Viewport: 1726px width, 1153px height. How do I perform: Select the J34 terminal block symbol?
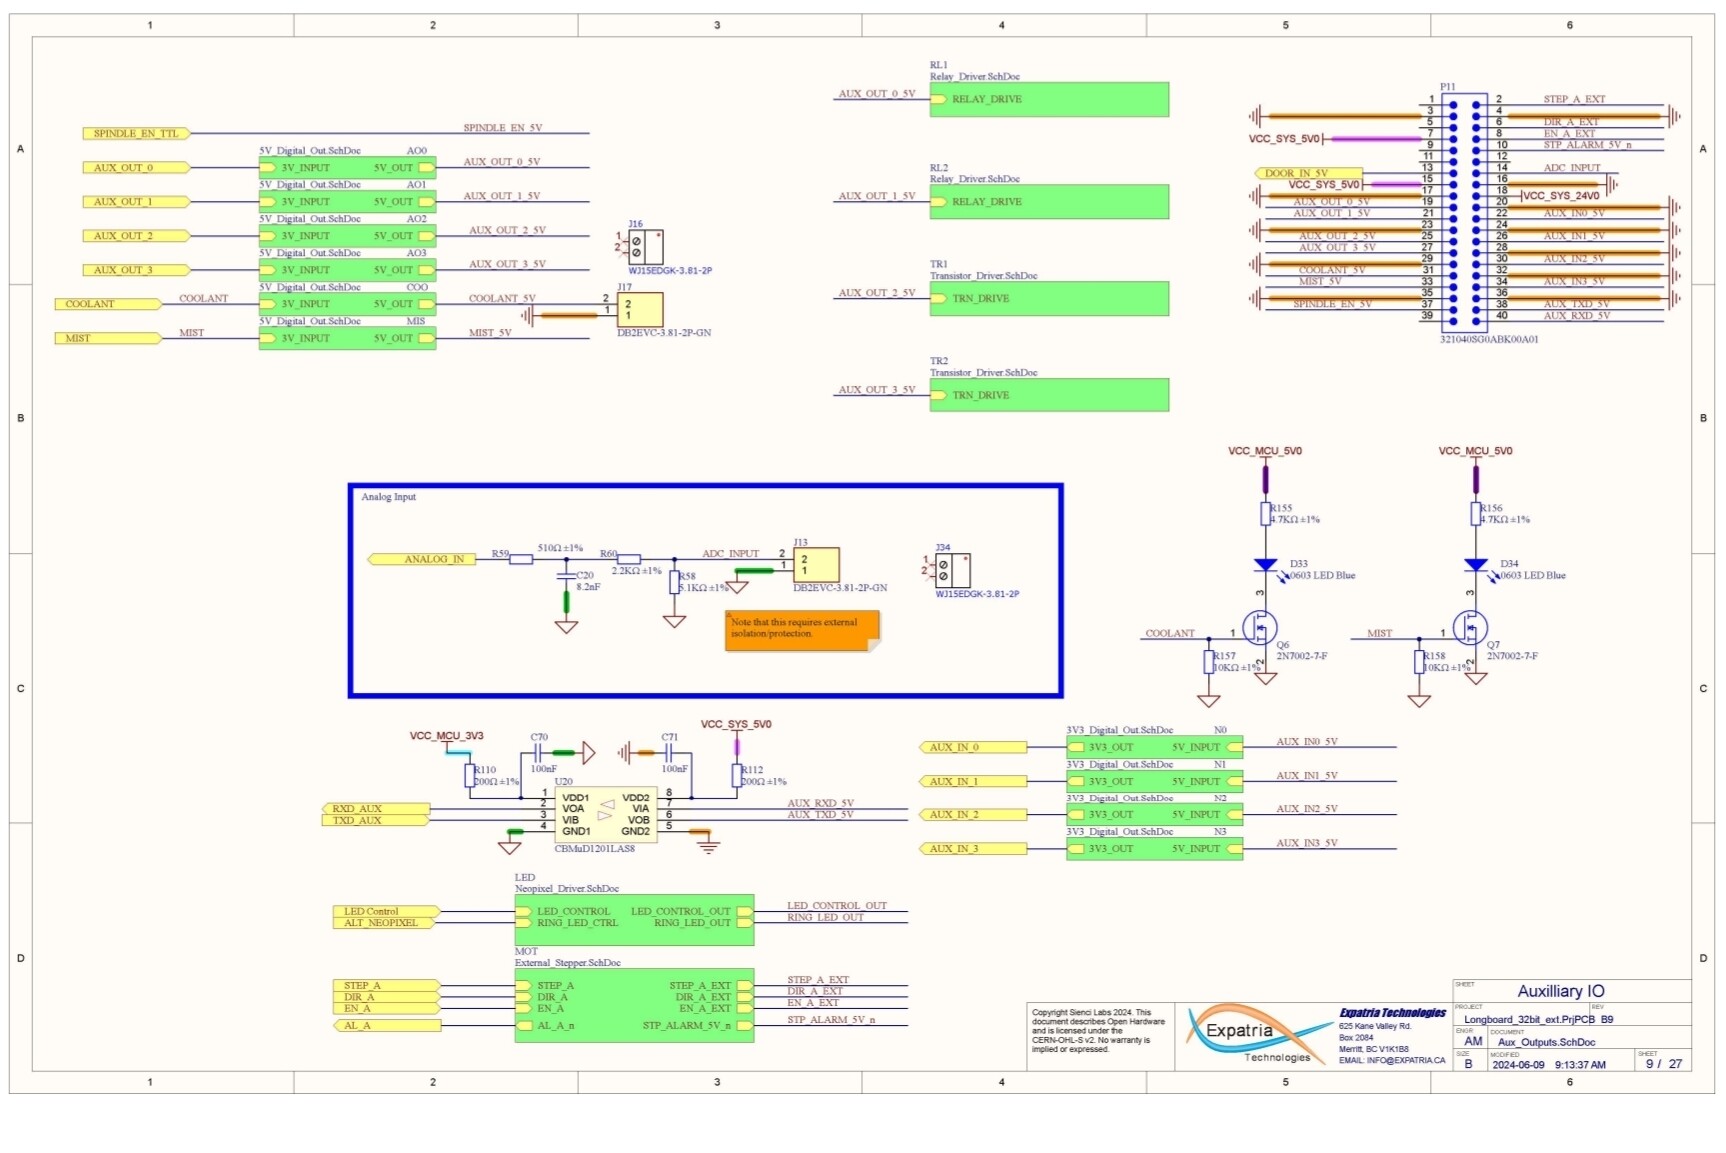(x=952, y=571)
